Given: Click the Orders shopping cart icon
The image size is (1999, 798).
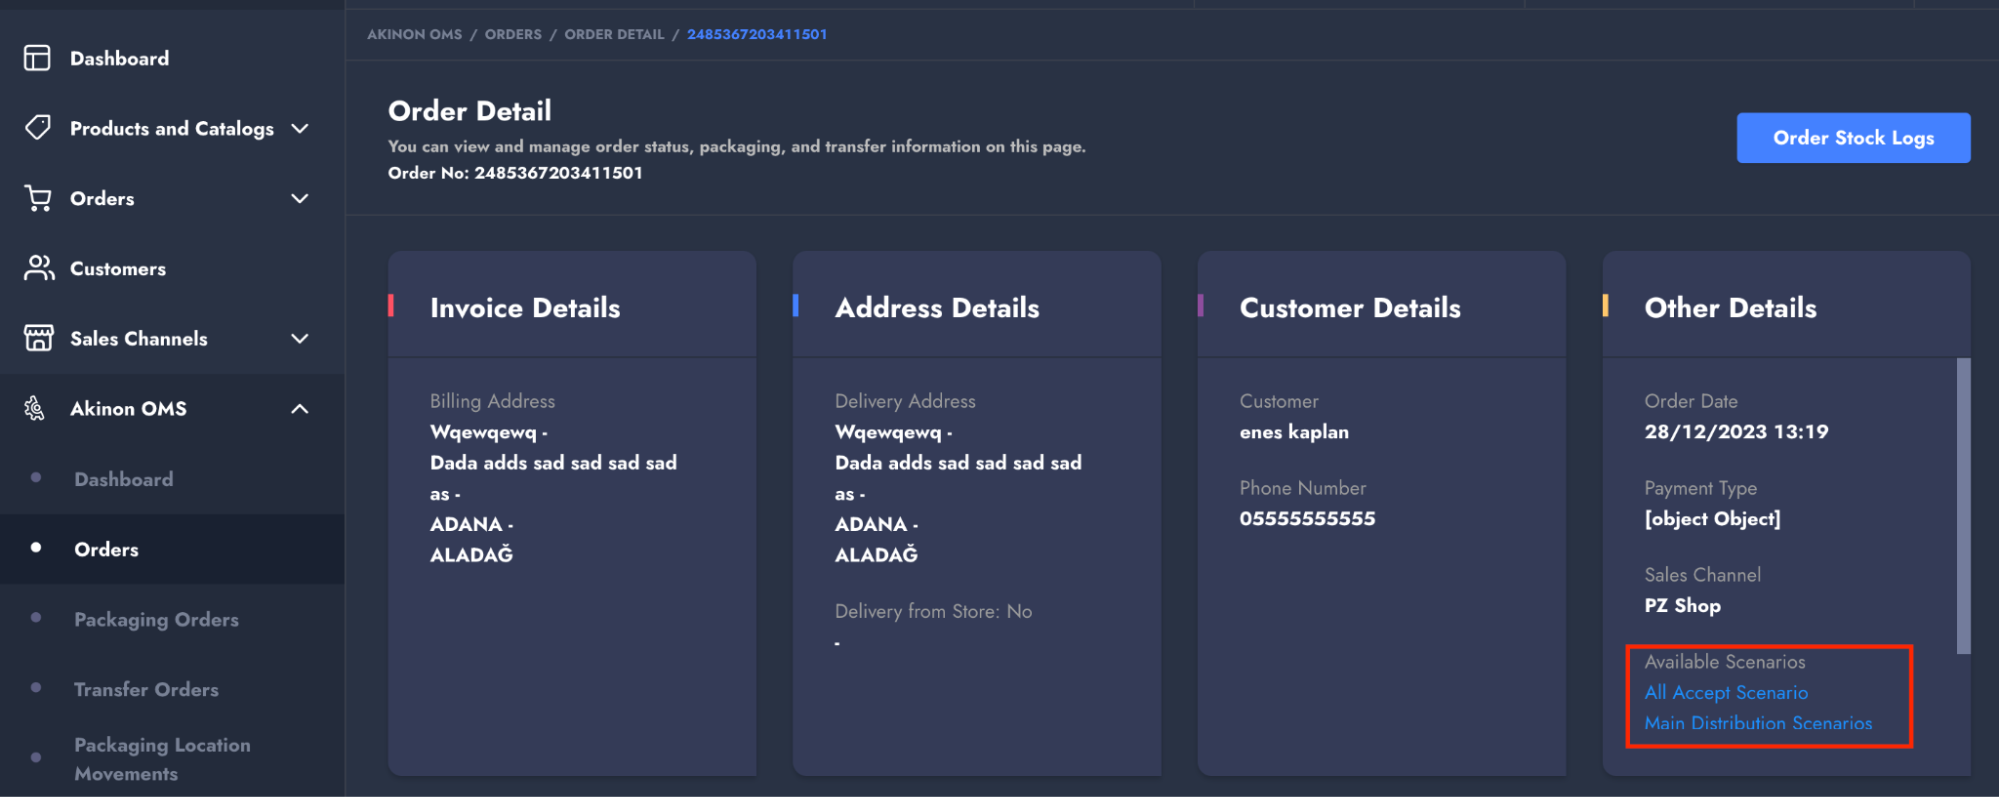Looking at the screenshot, I should [38, 198].
